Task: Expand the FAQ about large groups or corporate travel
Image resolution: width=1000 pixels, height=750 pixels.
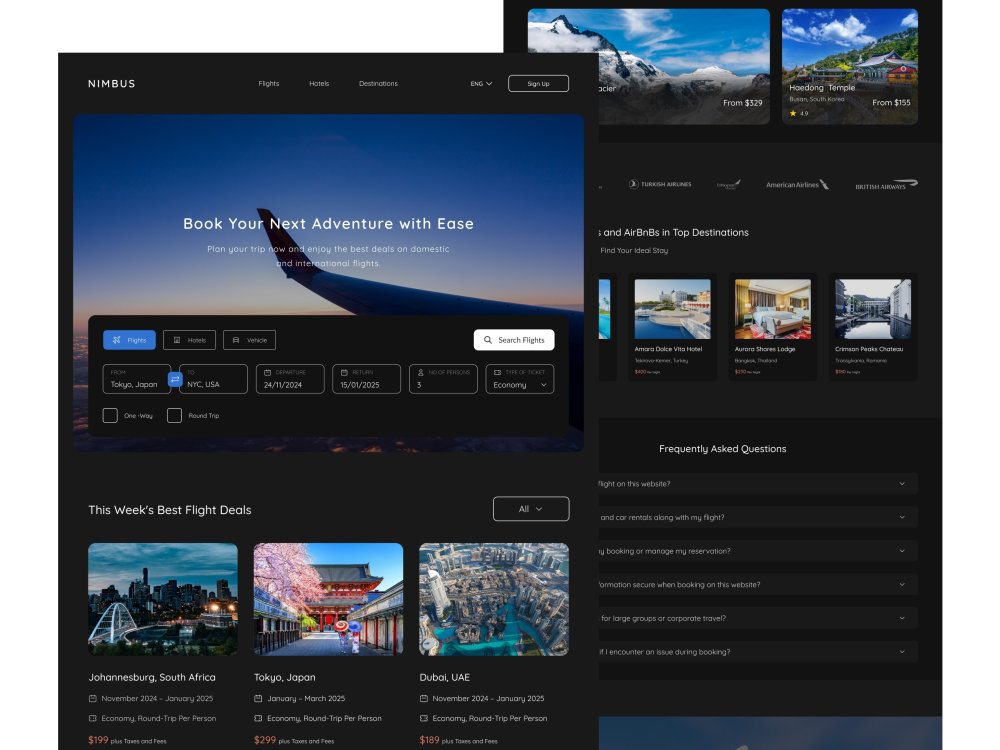Action: point(758,618)
